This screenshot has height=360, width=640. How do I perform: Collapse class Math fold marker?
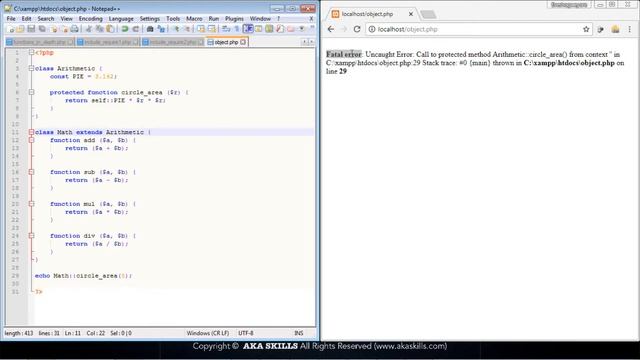[x=31, y=132]
